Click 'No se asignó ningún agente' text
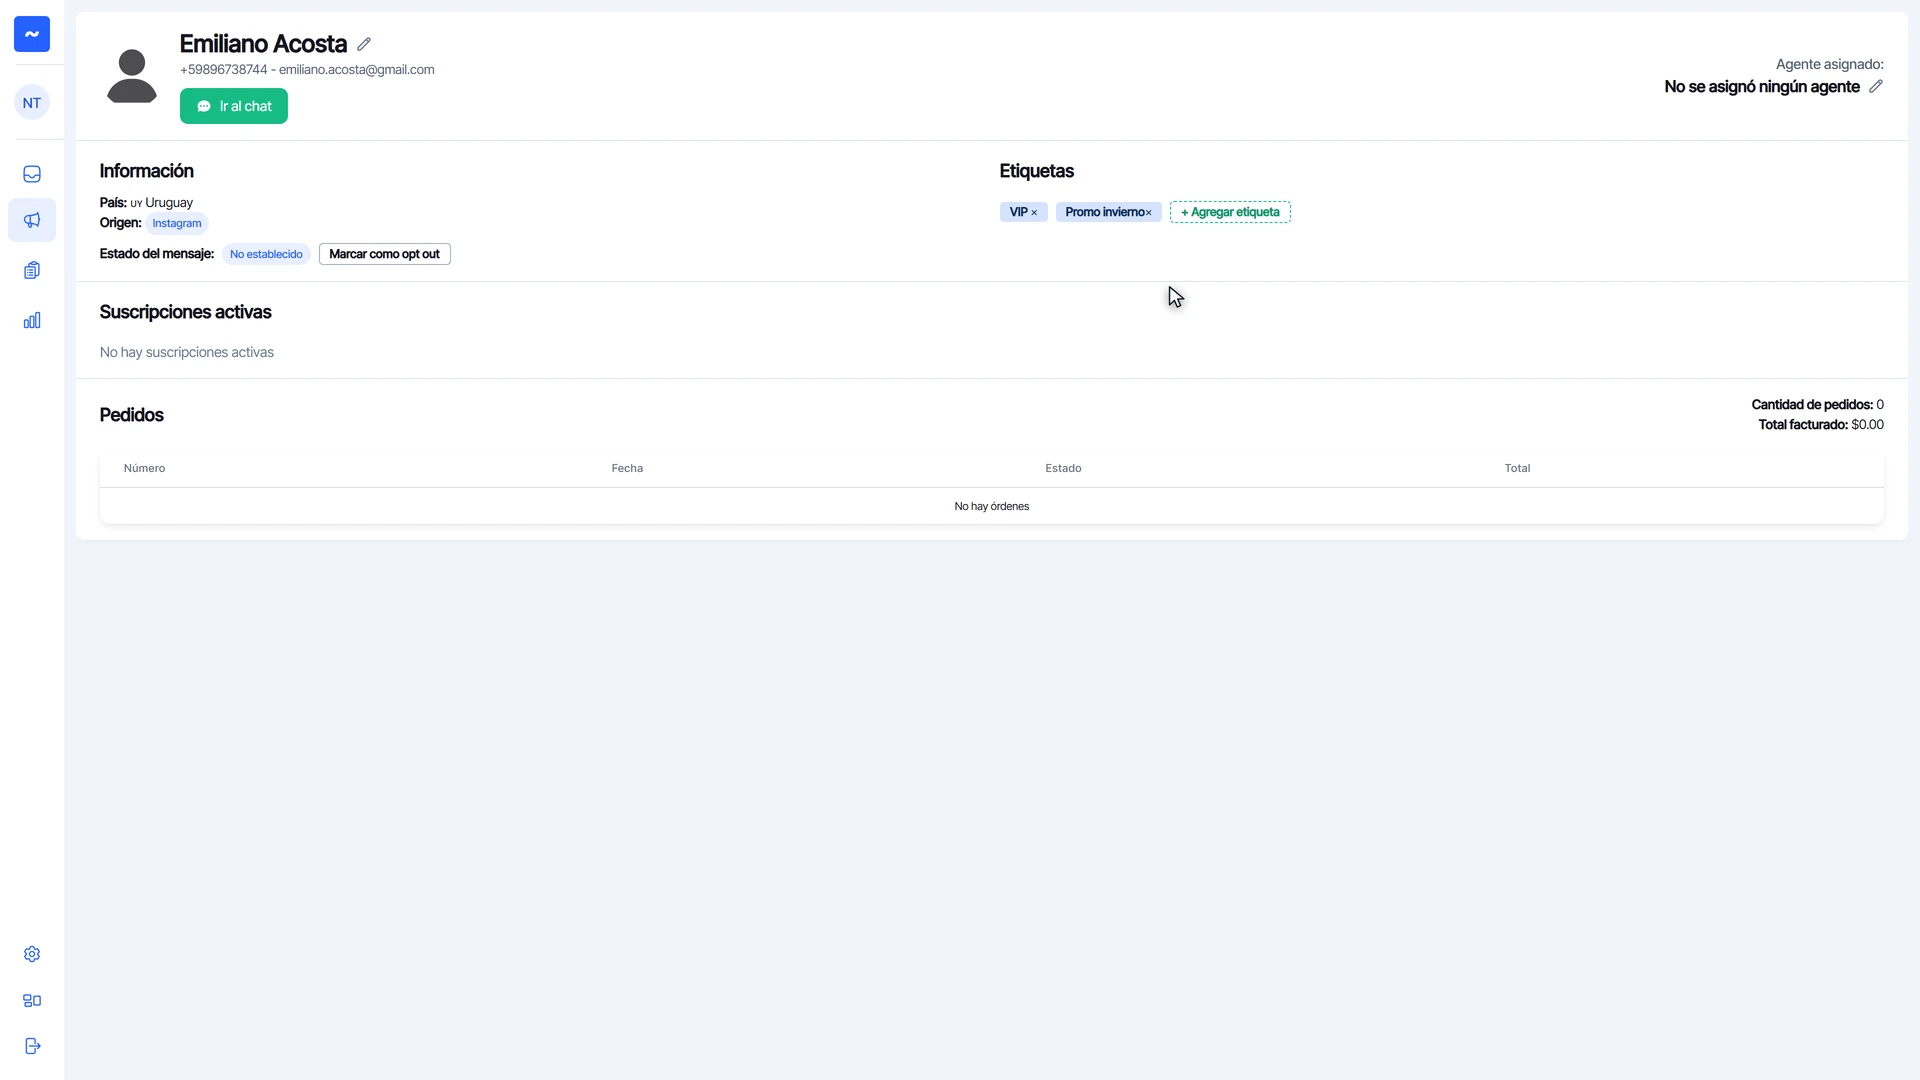This screenshot has width=1920, height=1080. [1762, 87]
